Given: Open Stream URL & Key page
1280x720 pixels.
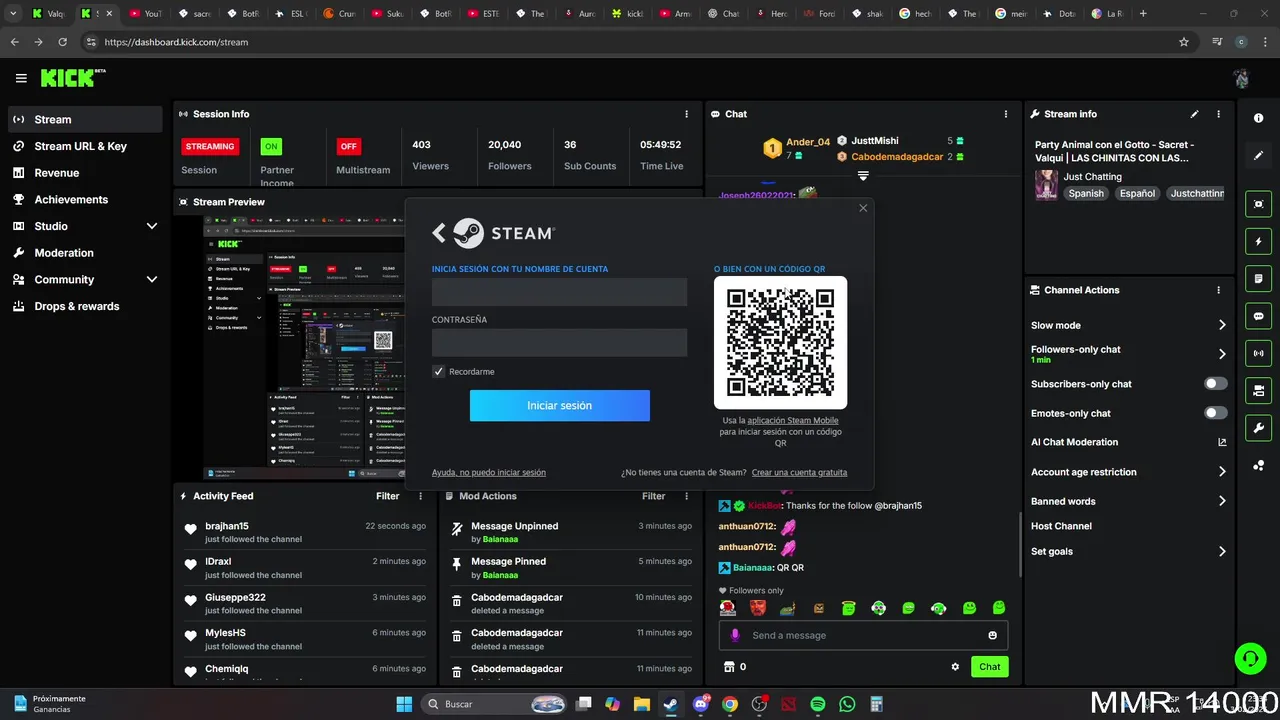Looking at the screenshot, I should [x=85, y=146].
